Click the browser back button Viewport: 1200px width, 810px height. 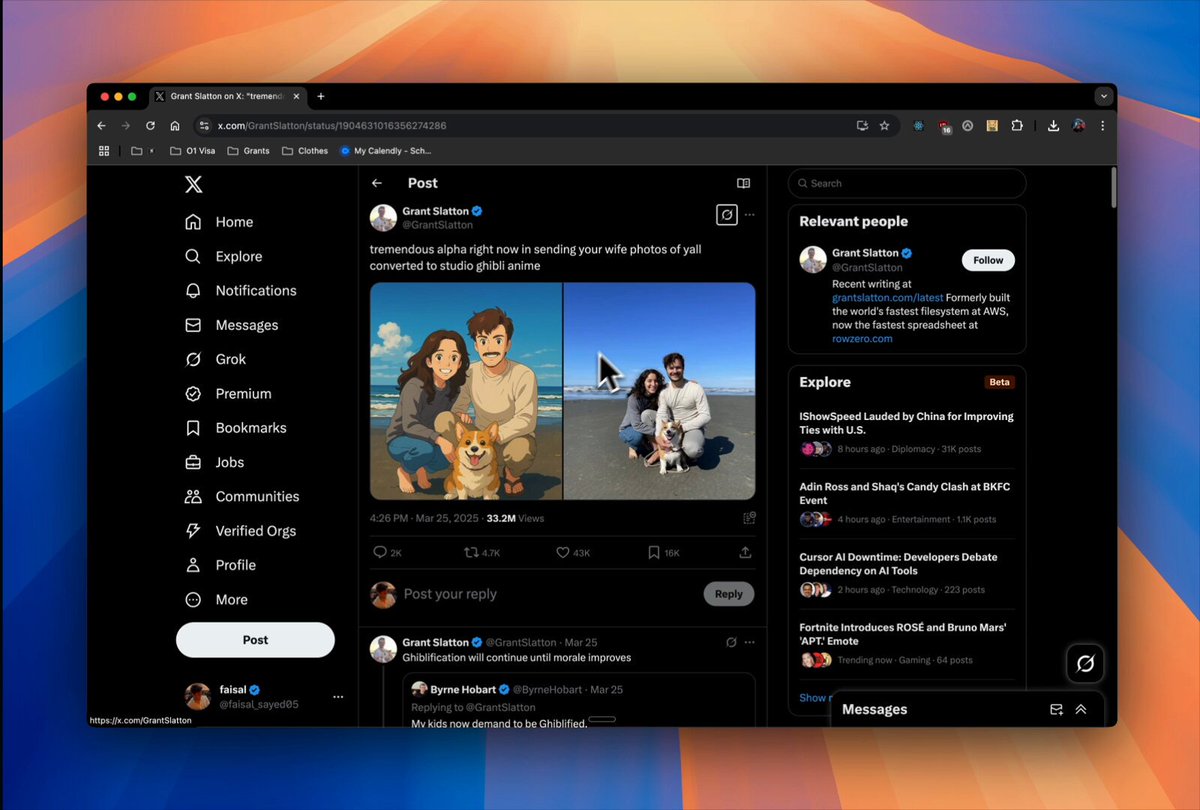point(101,126)
